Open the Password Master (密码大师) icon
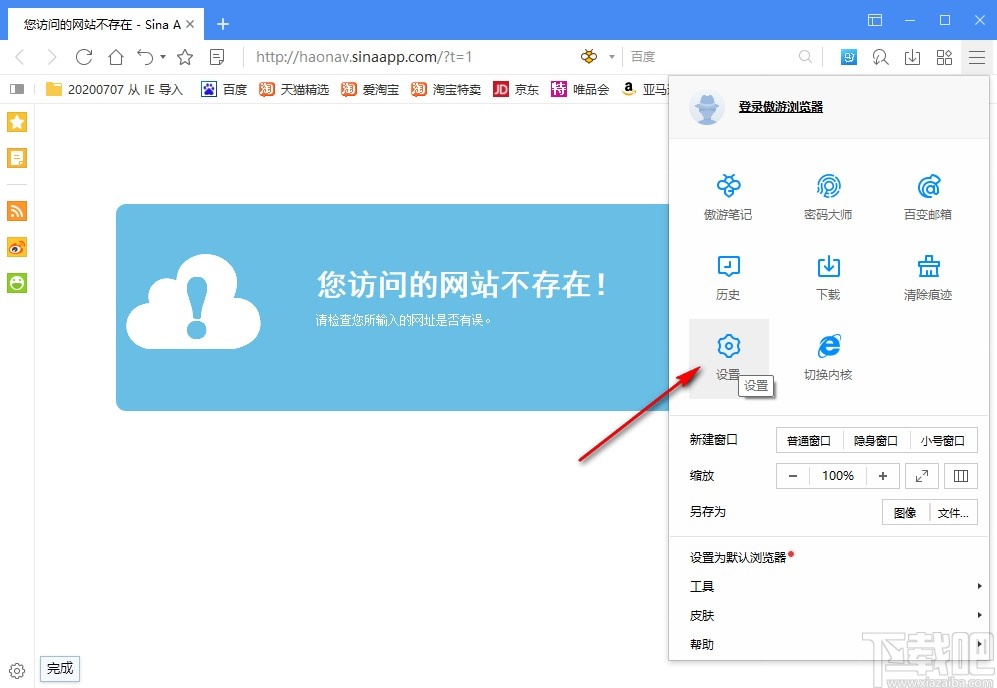The height and width of the screenshot is (688, 997). (x=828, y=195)
